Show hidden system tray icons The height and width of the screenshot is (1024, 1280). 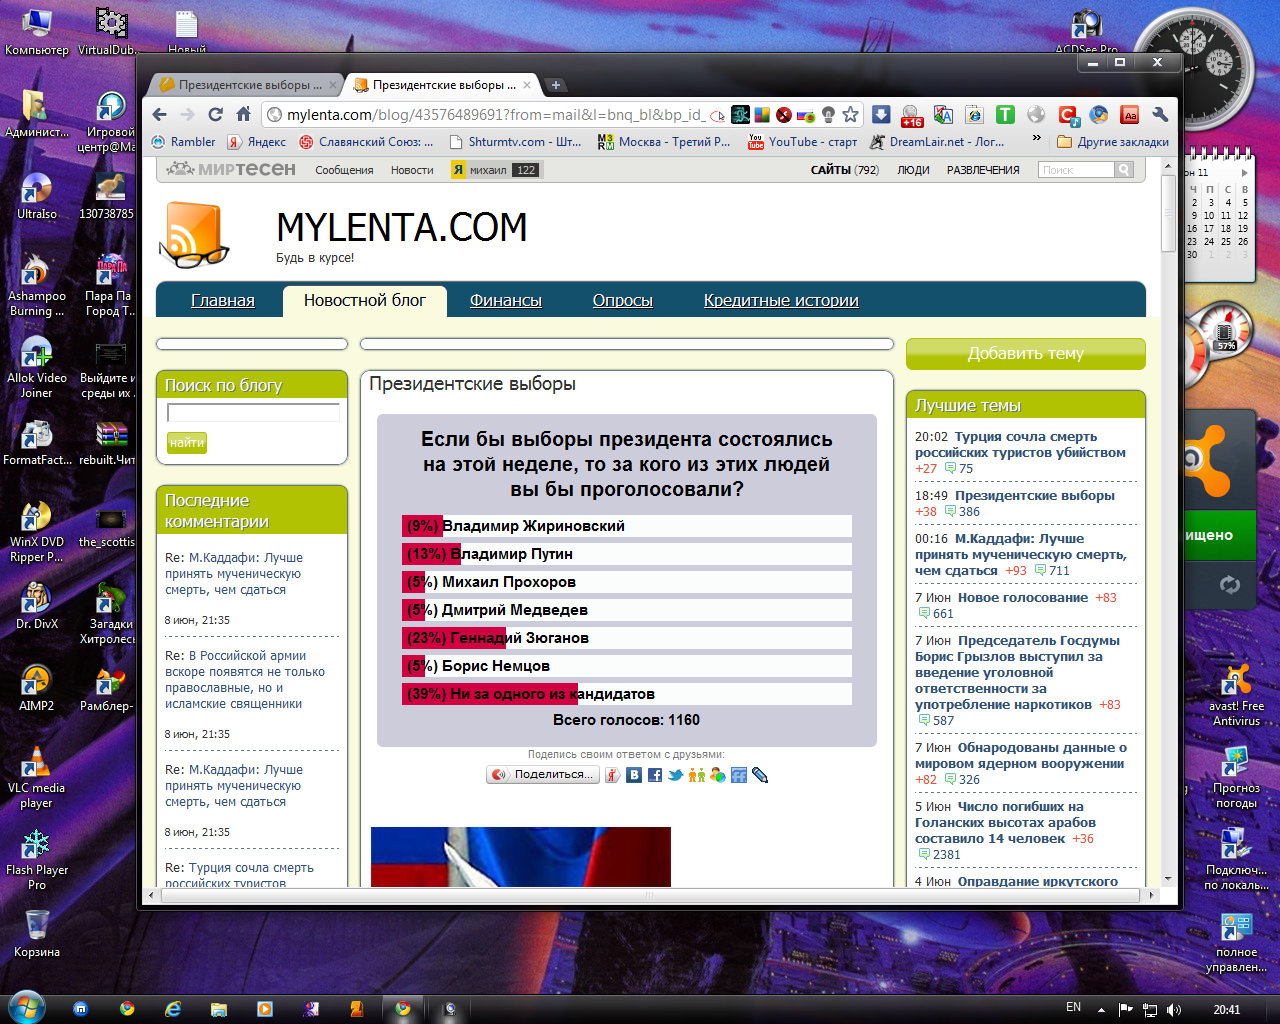[x=1101, y=1009]
